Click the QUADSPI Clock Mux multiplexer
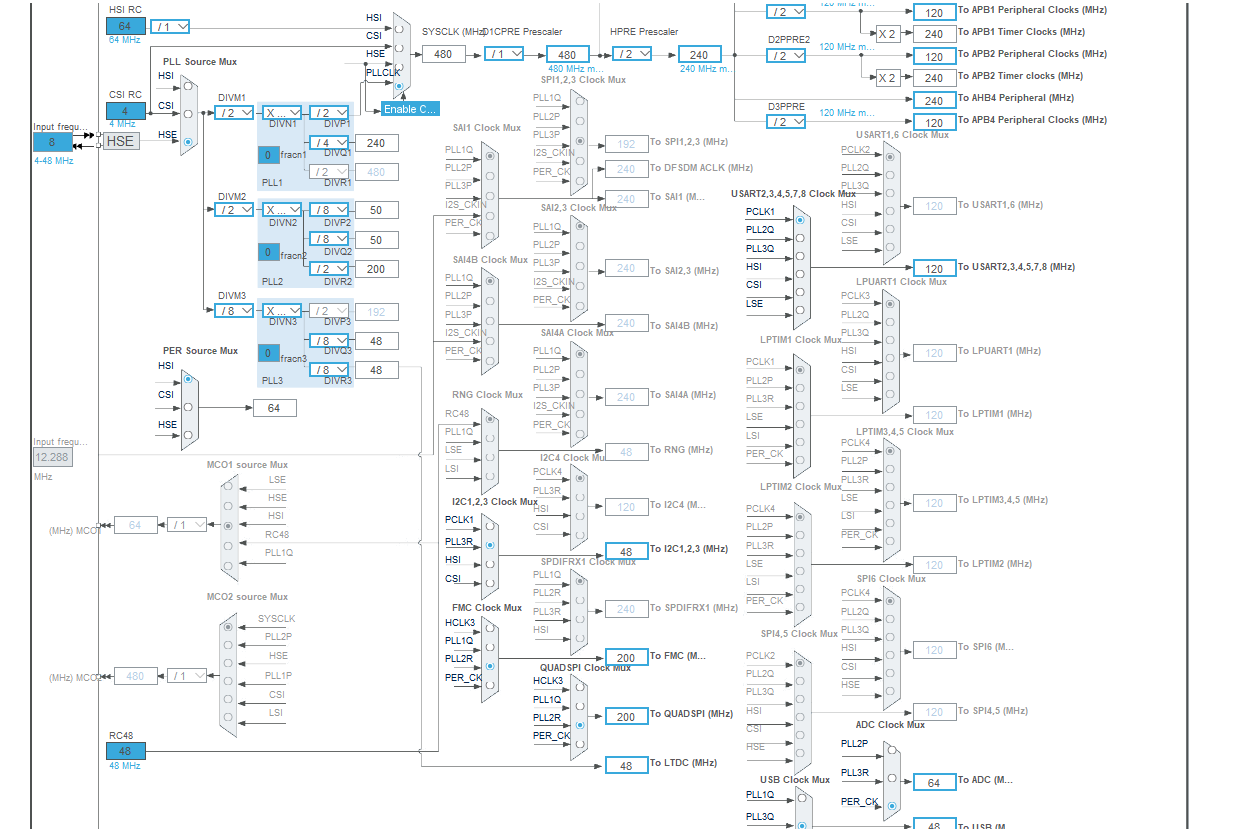Screen dimensions: 1248x829 click(578, 715)
